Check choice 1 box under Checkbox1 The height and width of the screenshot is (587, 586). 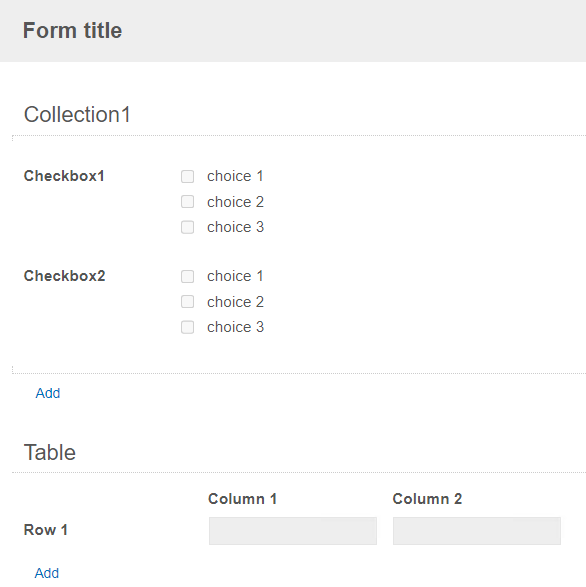point(187,176)
